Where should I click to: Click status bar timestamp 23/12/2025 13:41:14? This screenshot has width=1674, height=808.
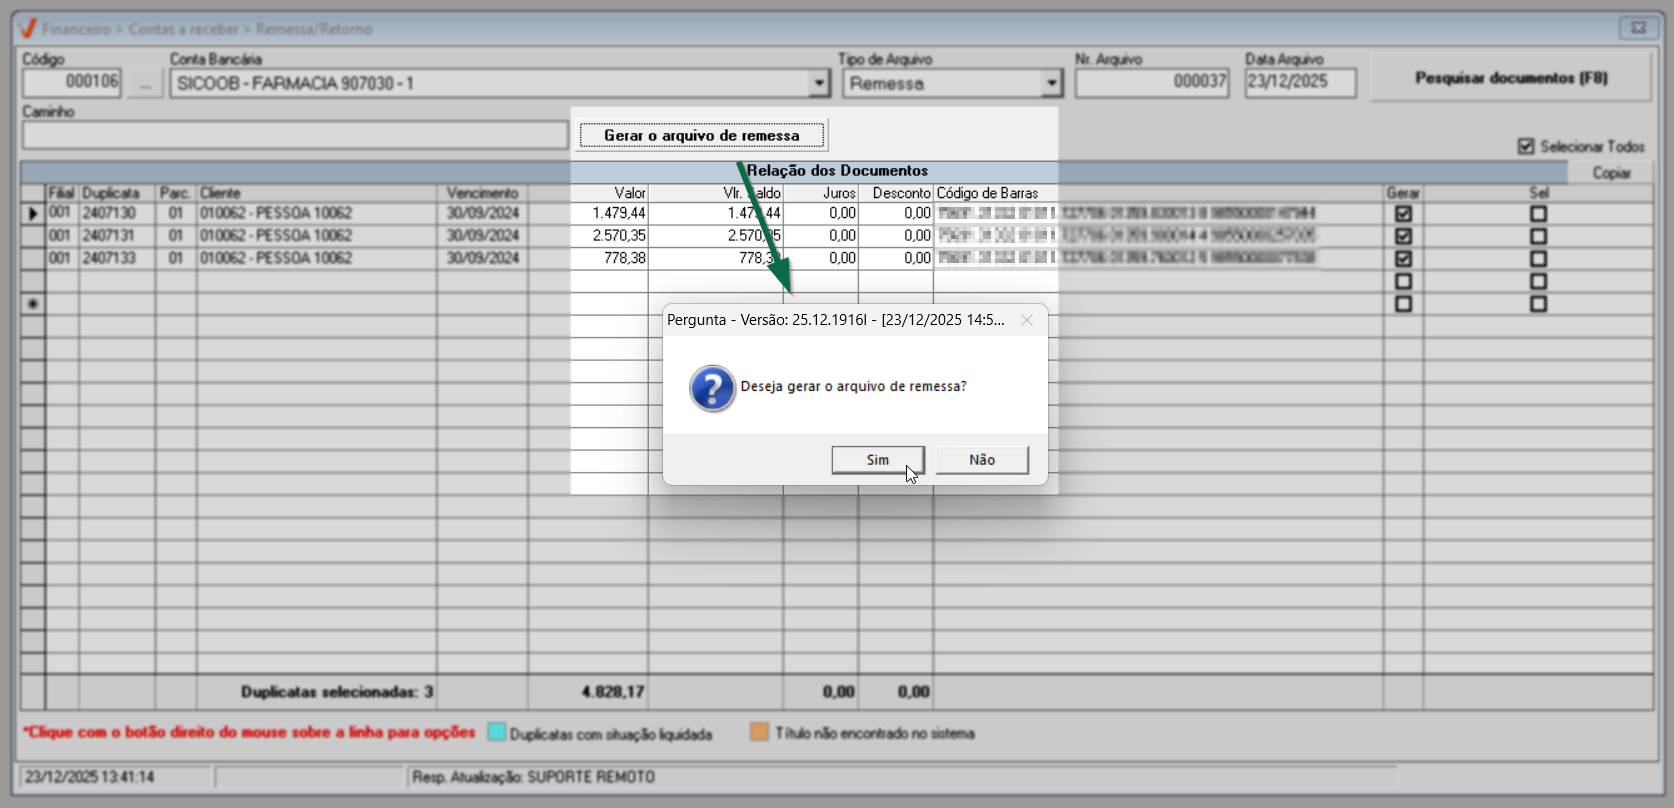tap(90, 777)
